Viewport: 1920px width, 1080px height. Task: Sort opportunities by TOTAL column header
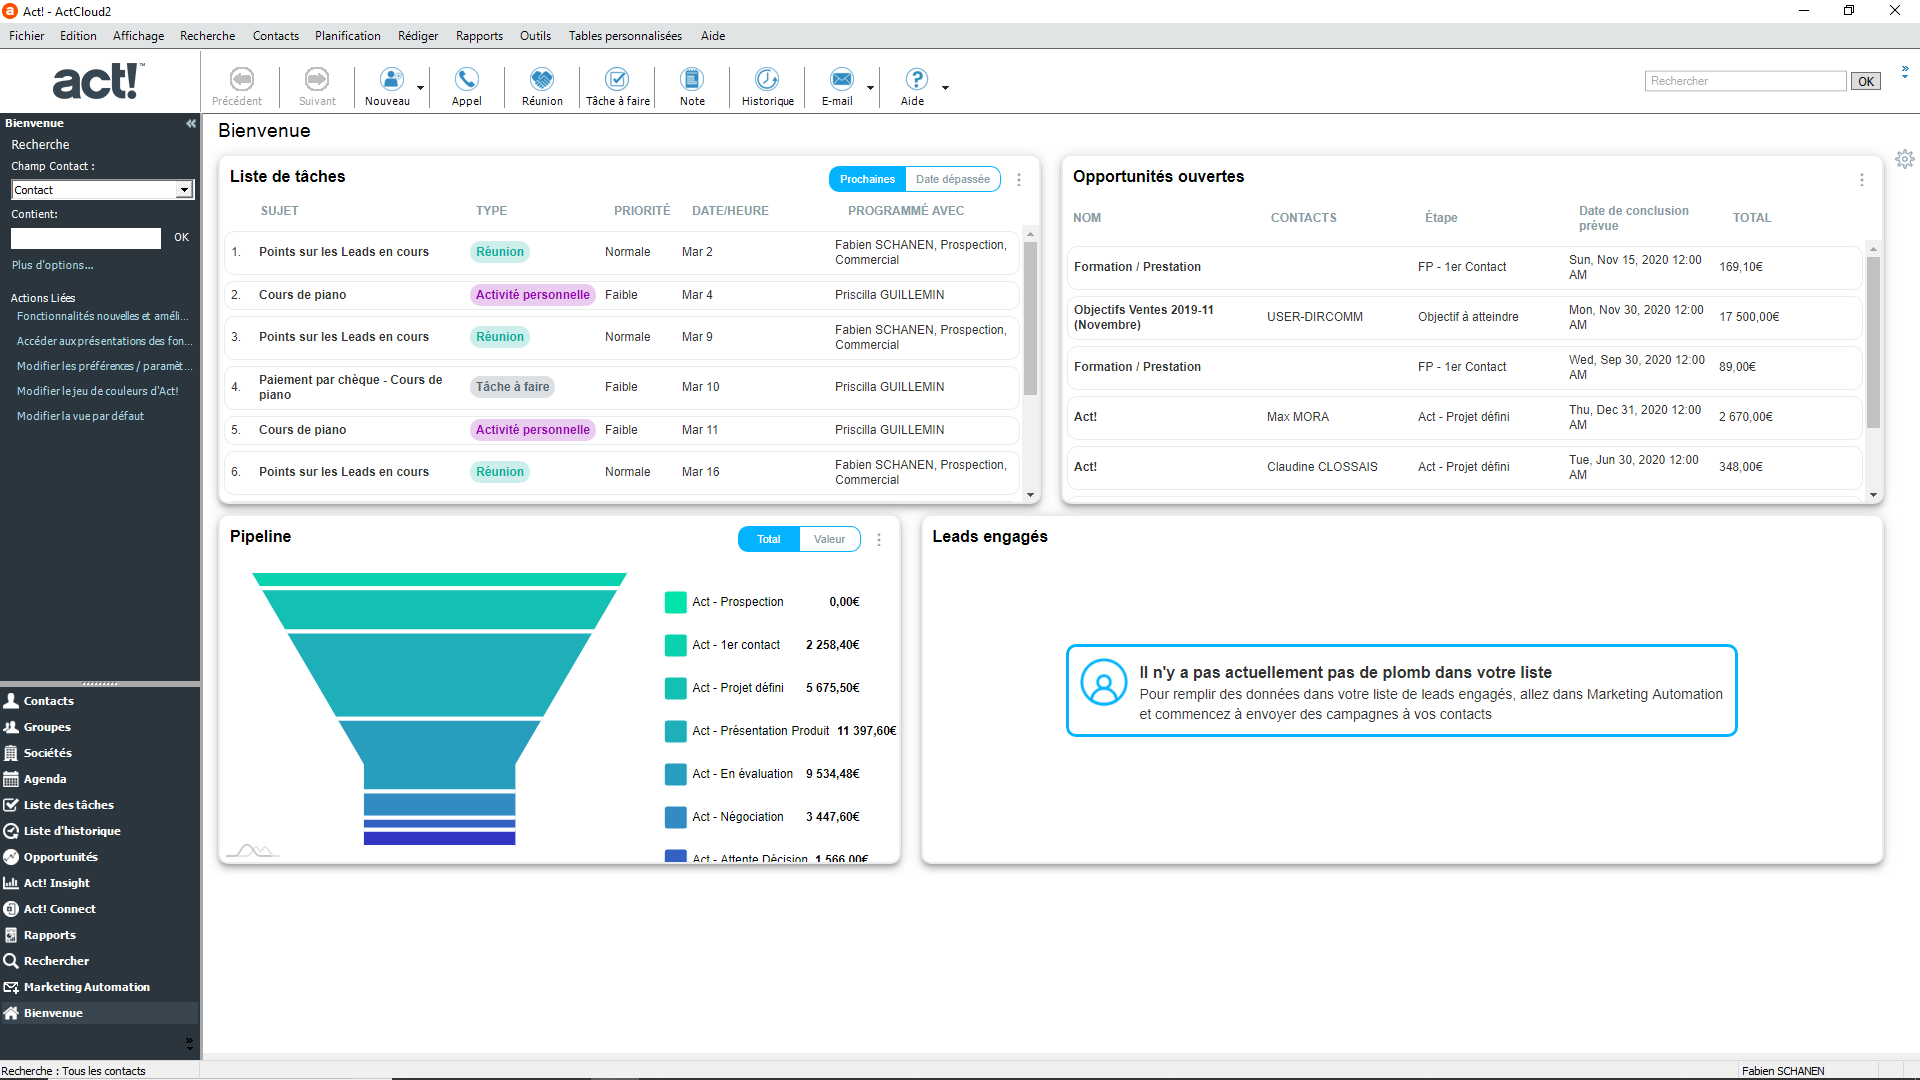coord(1751,218)
